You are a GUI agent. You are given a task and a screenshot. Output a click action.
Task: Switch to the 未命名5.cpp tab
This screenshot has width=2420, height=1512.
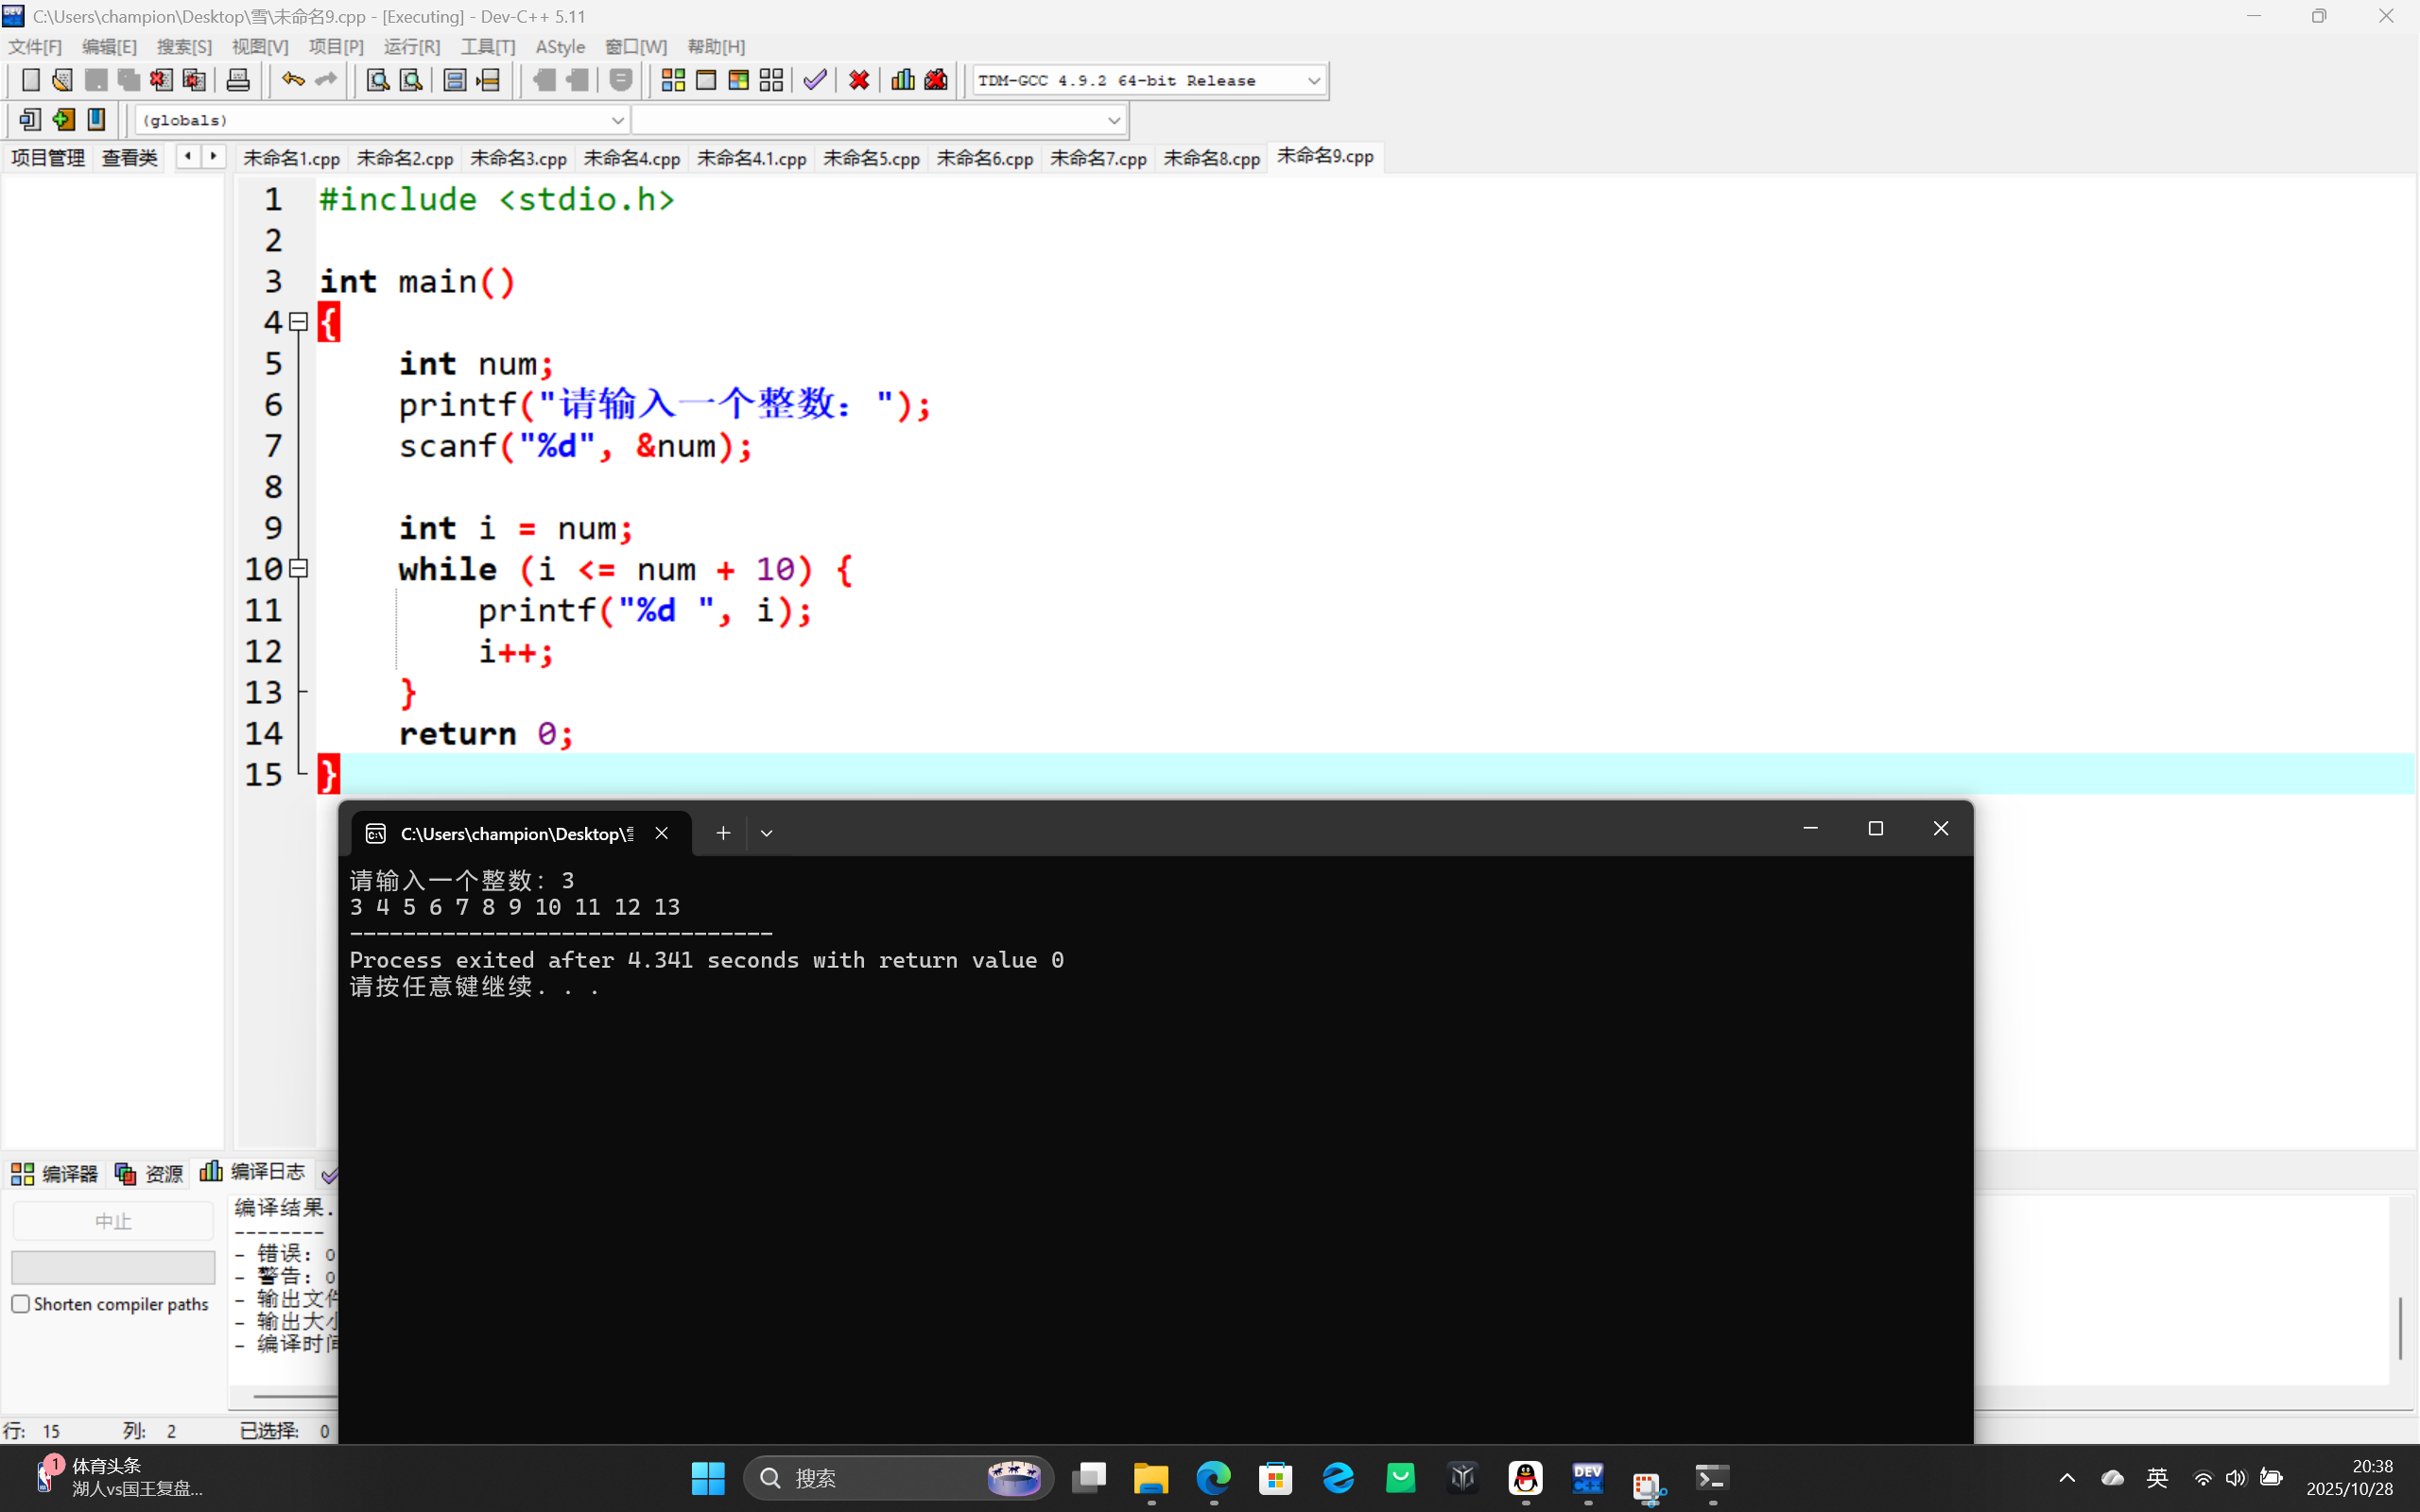click(x=870, y=158)
